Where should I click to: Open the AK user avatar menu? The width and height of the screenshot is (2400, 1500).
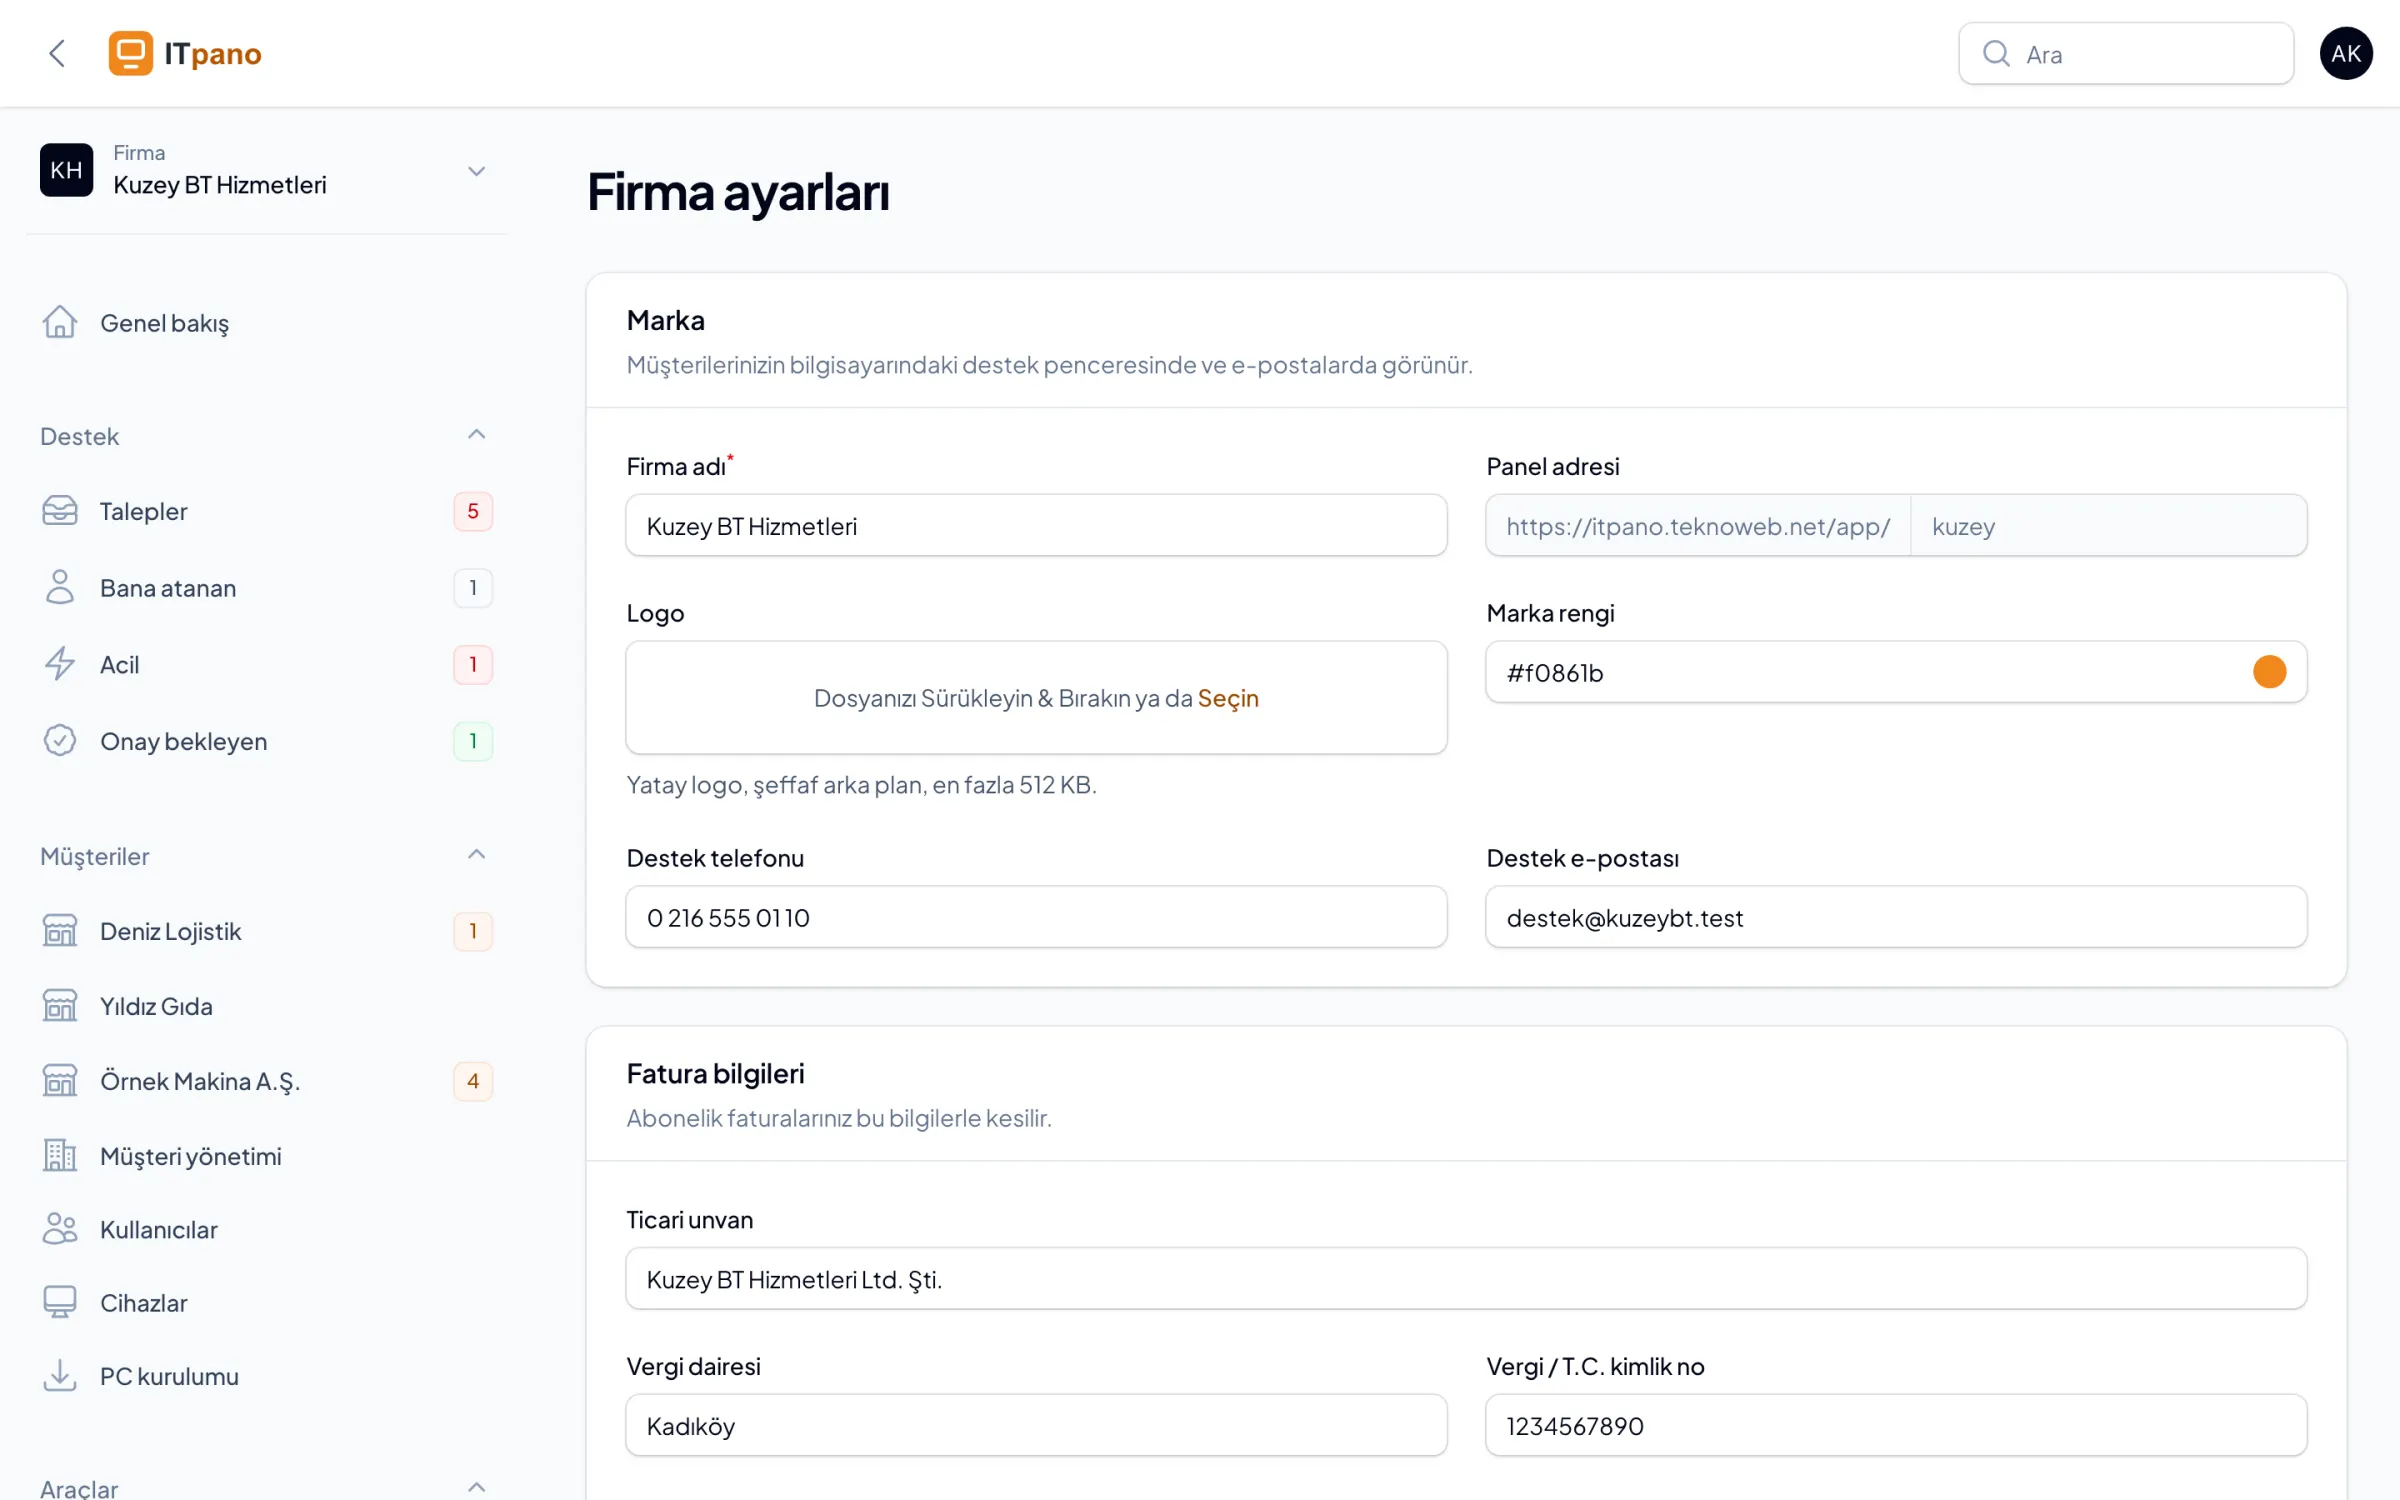click(2346, 53)
